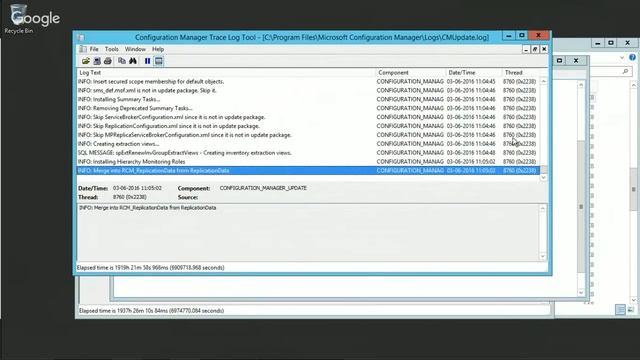Click the Date/Time value 03-06-2016 11:05:02
640x360 pixels.
[137, 188]
